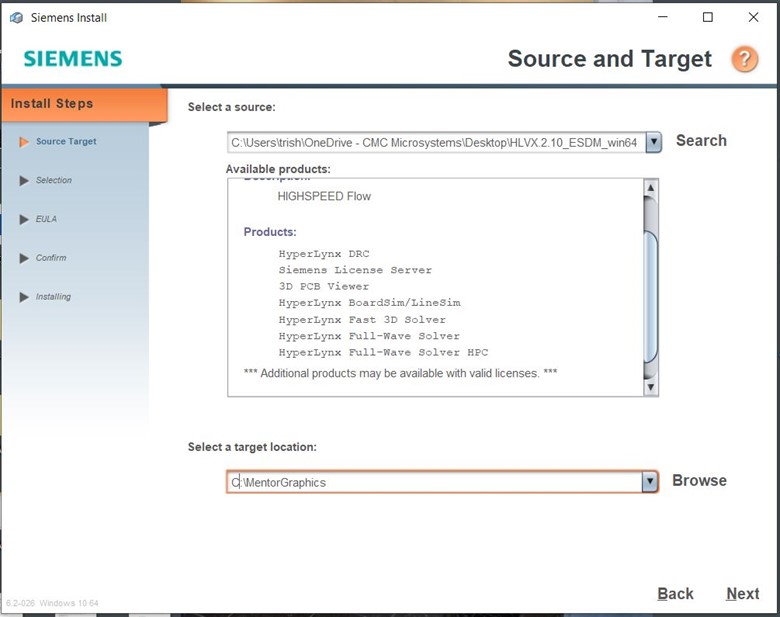The width and height of the screenshot is (780, 617).
Task: Go Back to the previous step
Action: [675, 594]
